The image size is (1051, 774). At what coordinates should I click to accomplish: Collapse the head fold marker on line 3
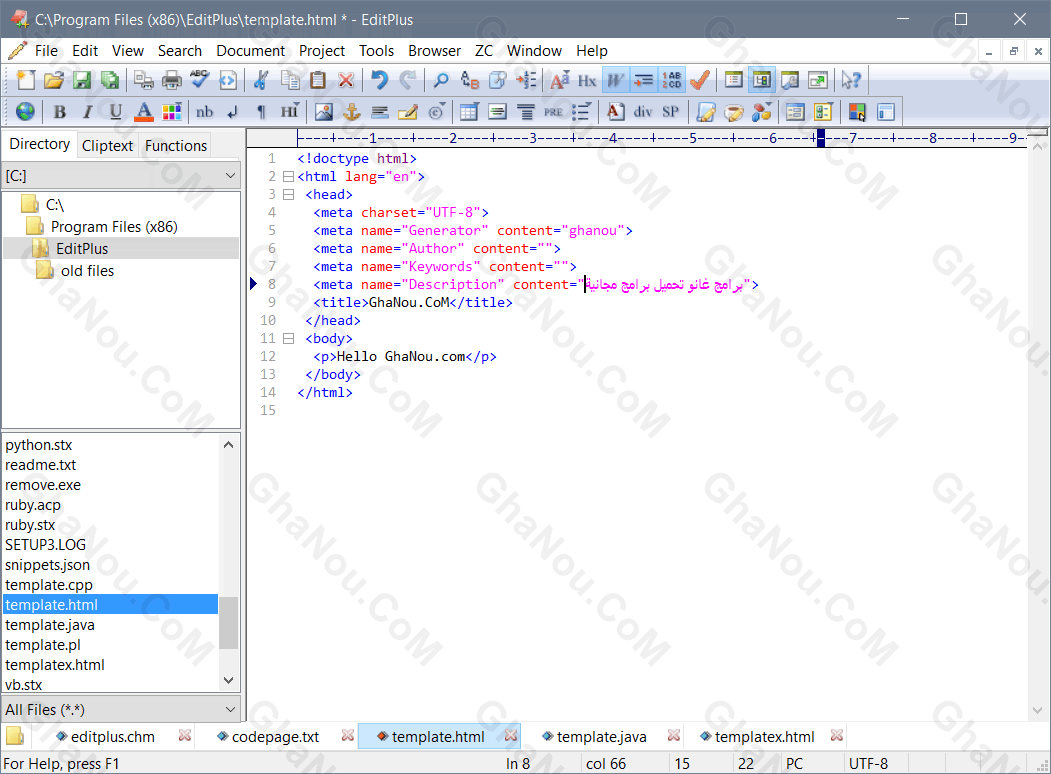click(288, 195)
